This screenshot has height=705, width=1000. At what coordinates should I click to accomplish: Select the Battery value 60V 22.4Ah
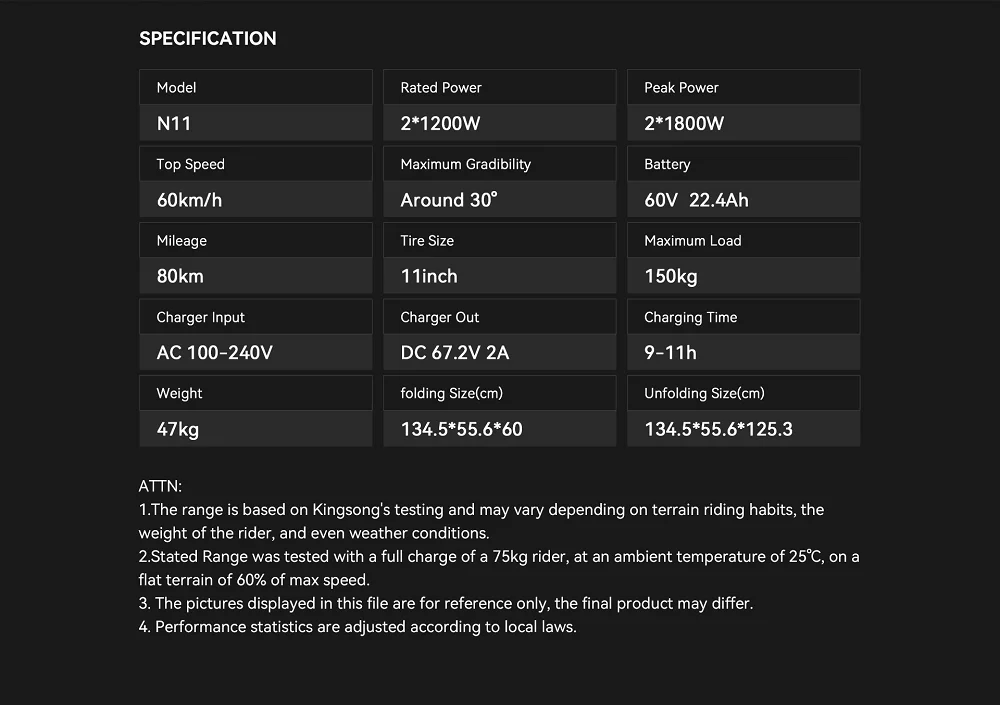pyautogui.click(x=696, y=200)
